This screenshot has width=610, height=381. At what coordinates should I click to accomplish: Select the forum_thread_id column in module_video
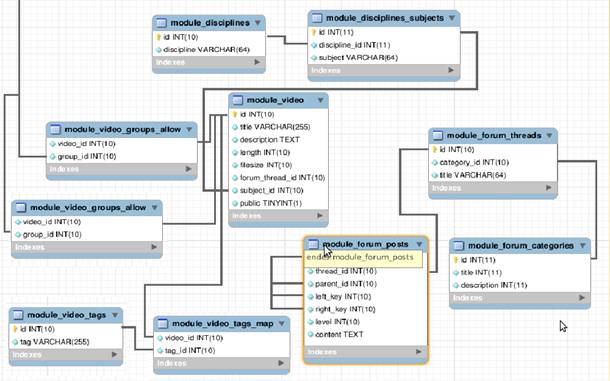coord(279,178)
